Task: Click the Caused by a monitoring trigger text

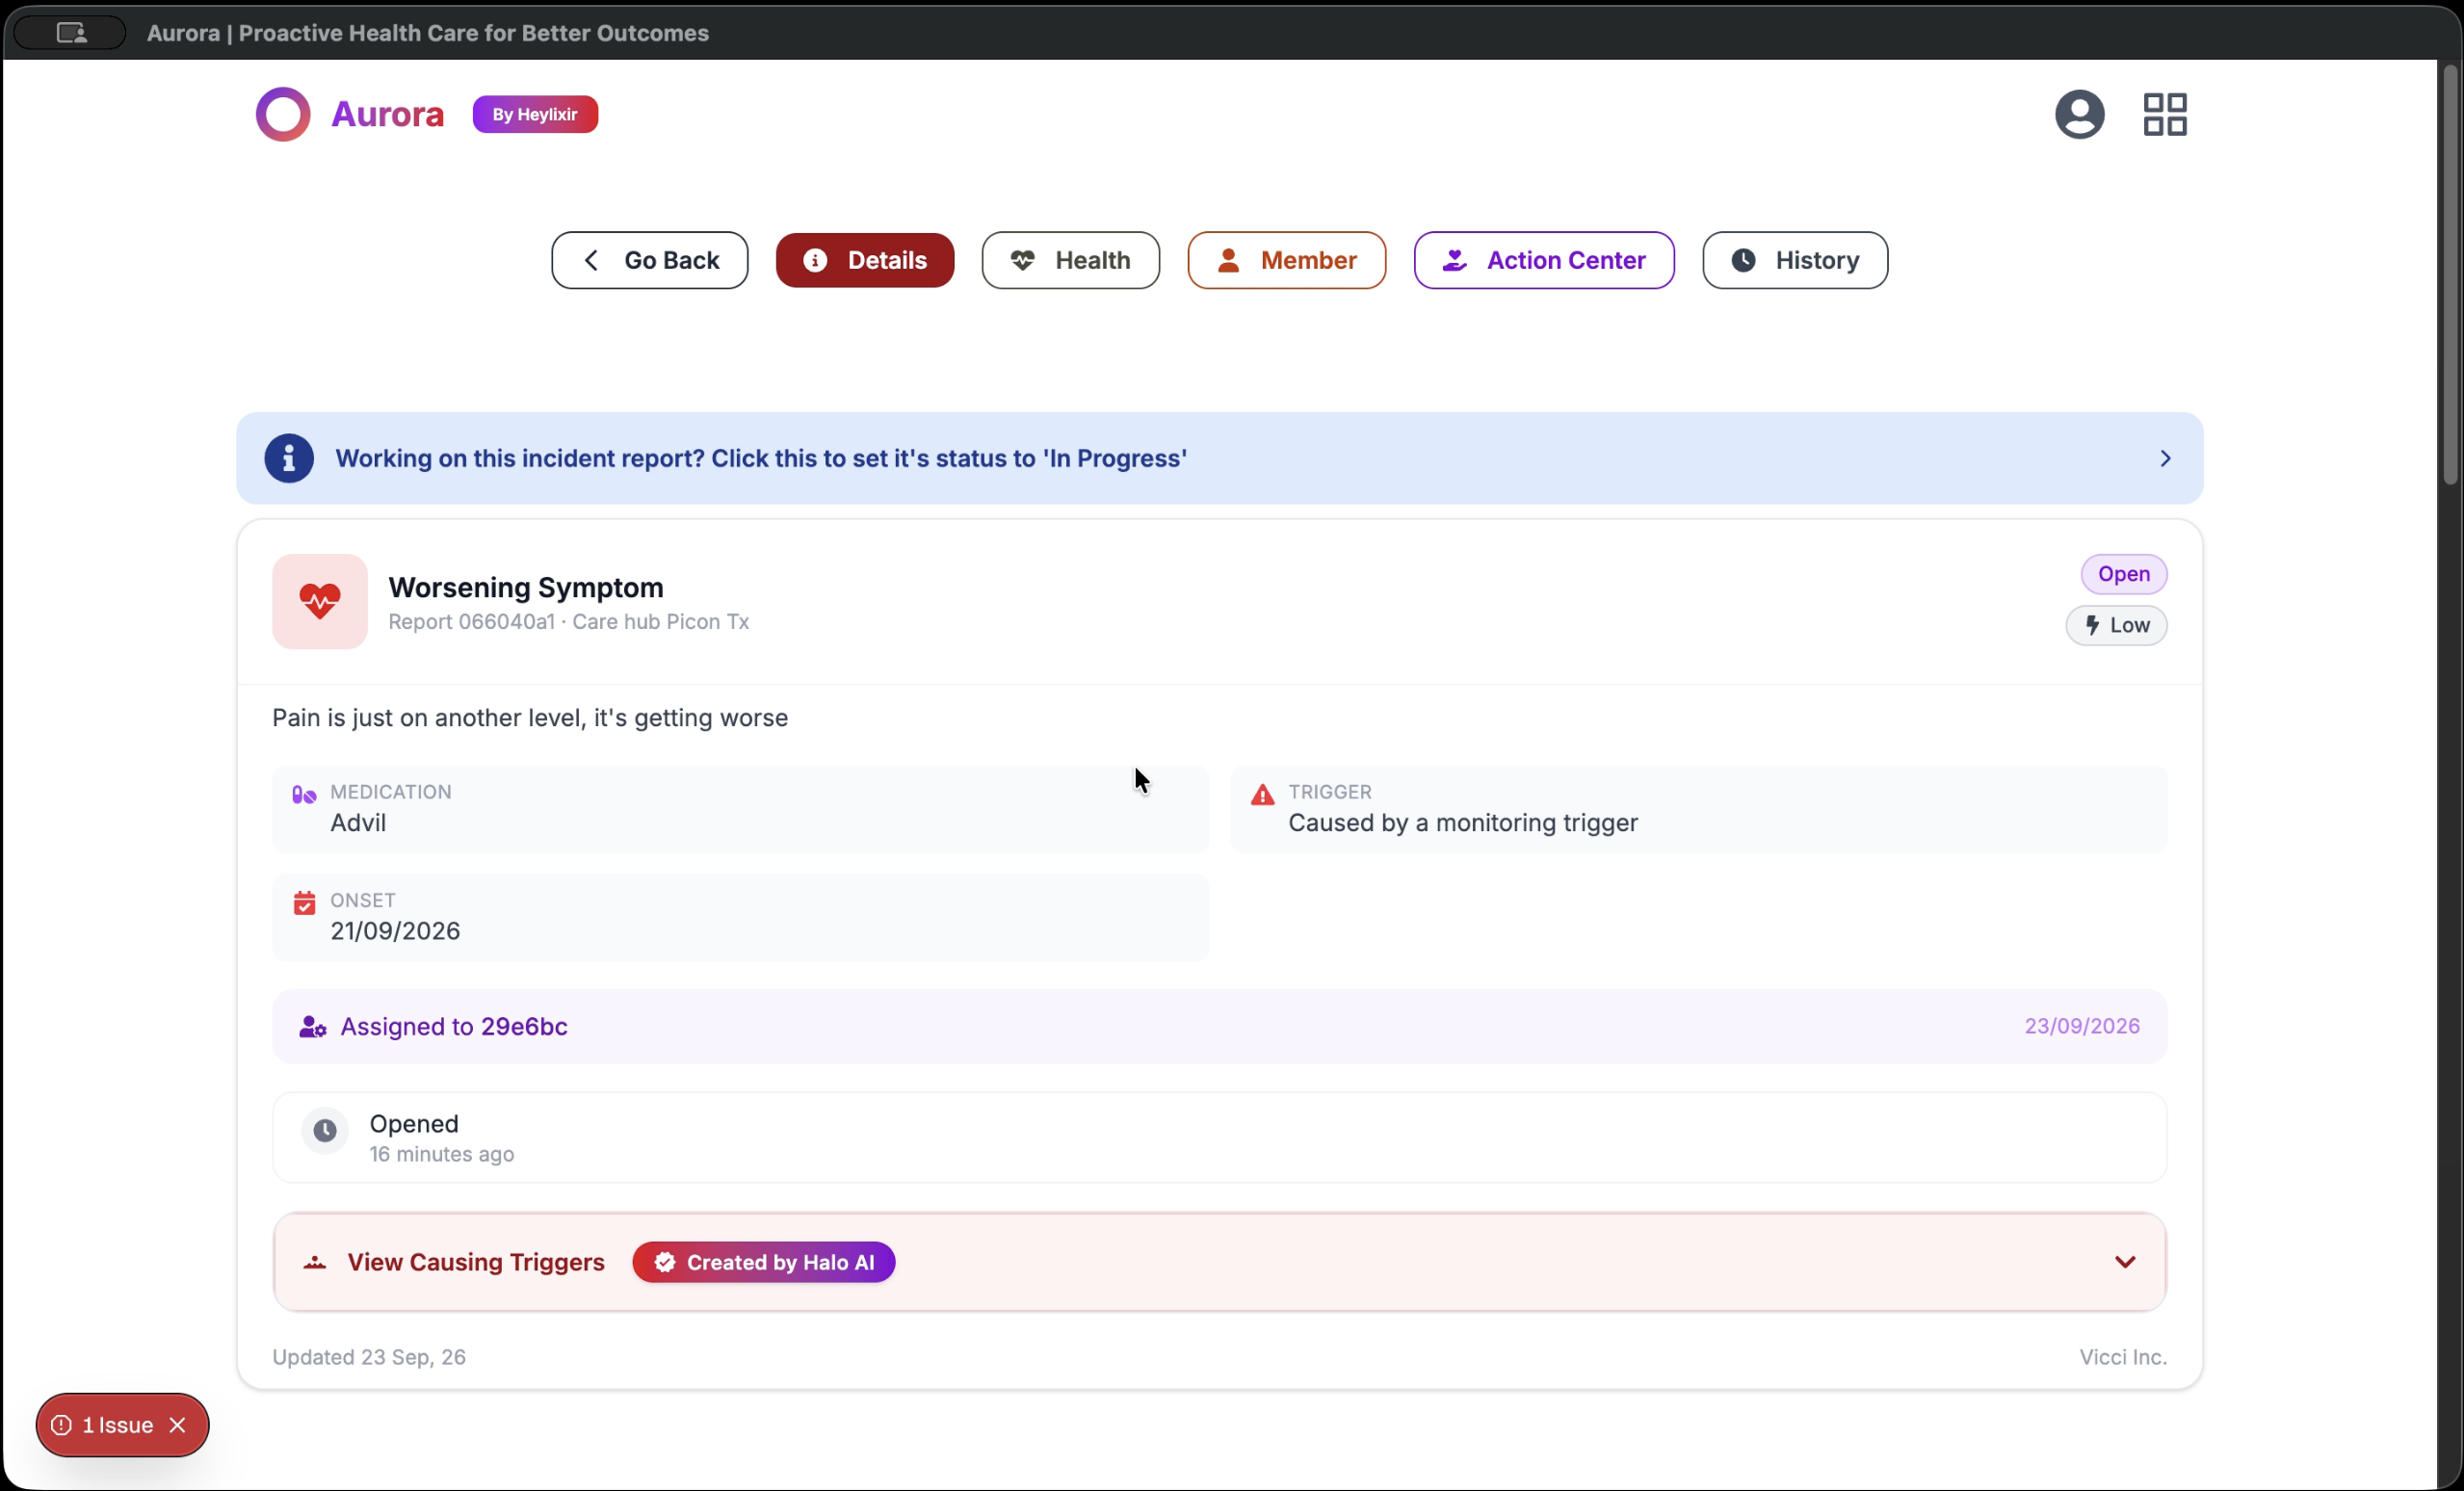Action: 1463,823
